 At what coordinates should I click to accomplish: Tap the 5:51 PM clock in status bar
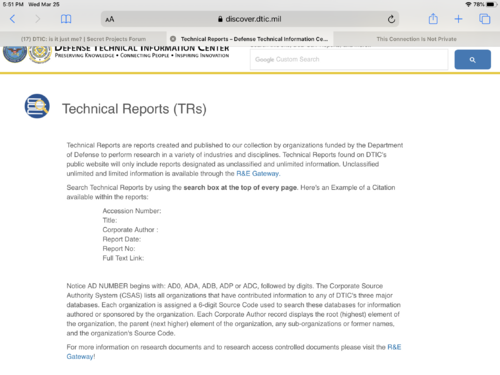pos(13,4)
